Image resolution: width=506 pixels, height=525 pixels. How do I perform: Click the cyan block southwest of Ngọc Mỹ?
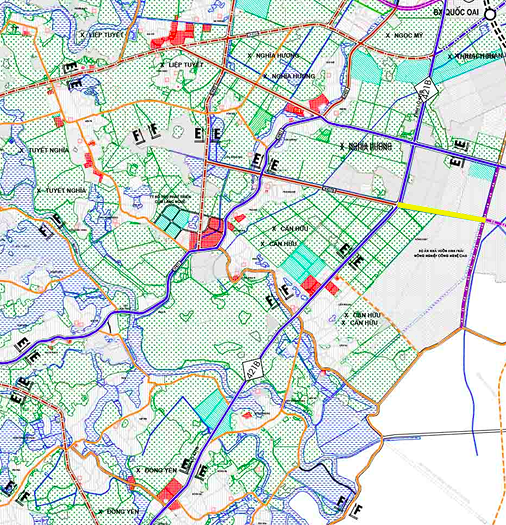366,66
